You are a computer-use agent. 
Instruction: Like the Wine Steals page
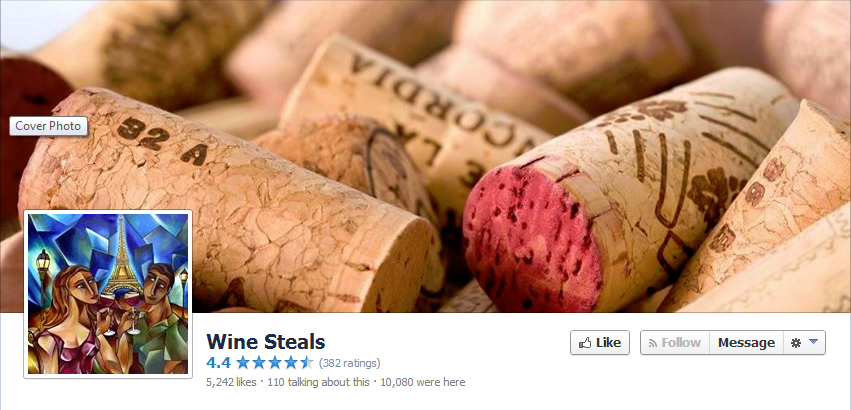pyautogui.click(x=600, y=343)
